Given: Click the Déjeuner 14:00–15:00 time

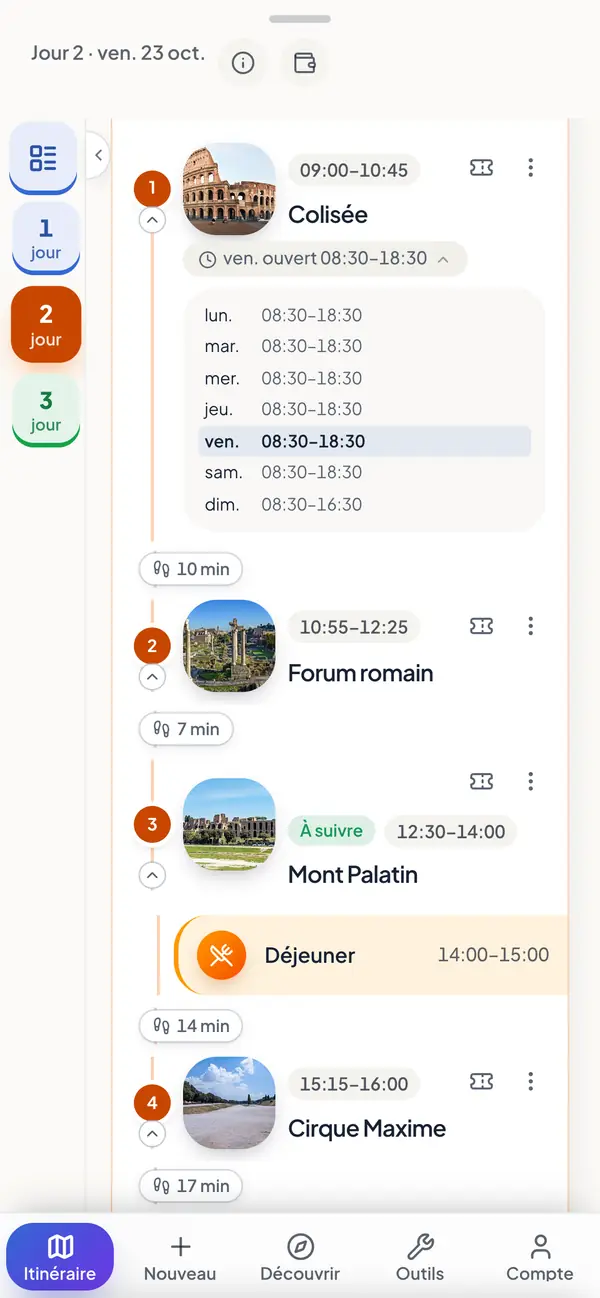Looking at the screenshot, I should (x=493, y=955).
